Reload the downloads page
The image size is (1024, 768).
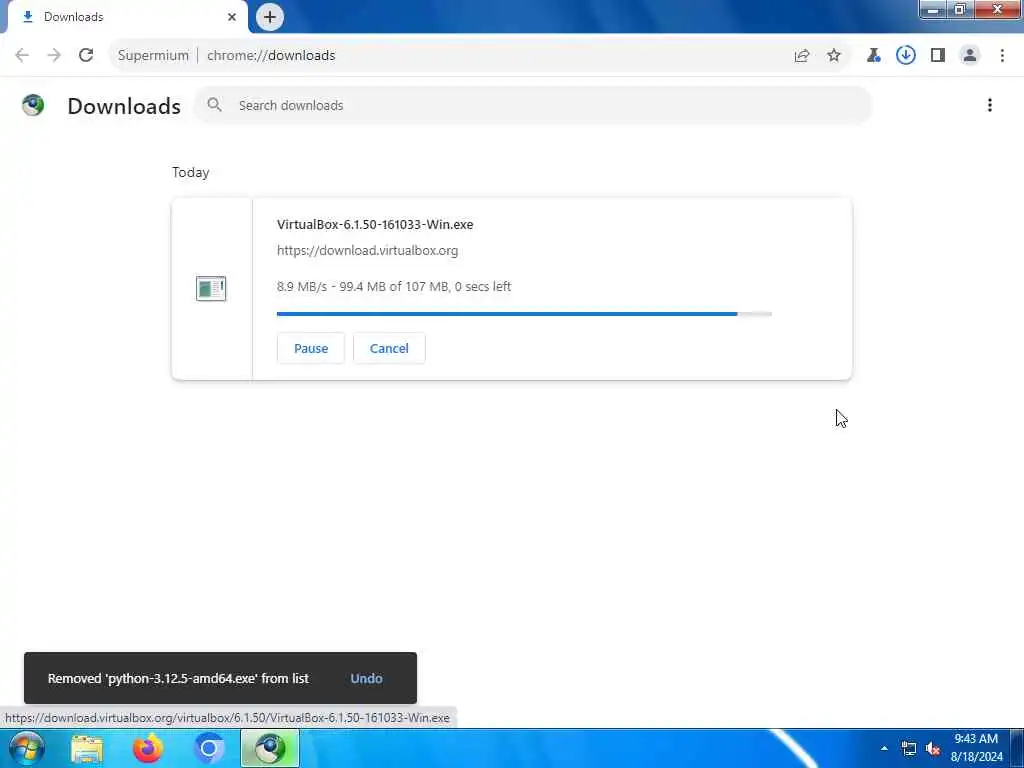(86, 56)
